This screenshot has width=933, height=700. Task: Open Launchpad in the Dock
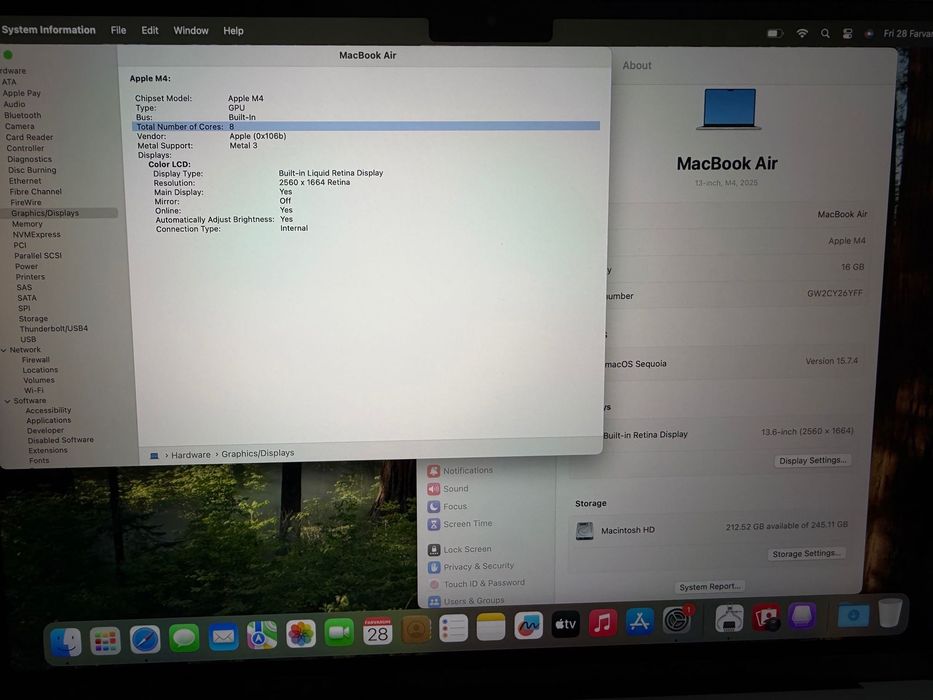(x=105, y=641)
